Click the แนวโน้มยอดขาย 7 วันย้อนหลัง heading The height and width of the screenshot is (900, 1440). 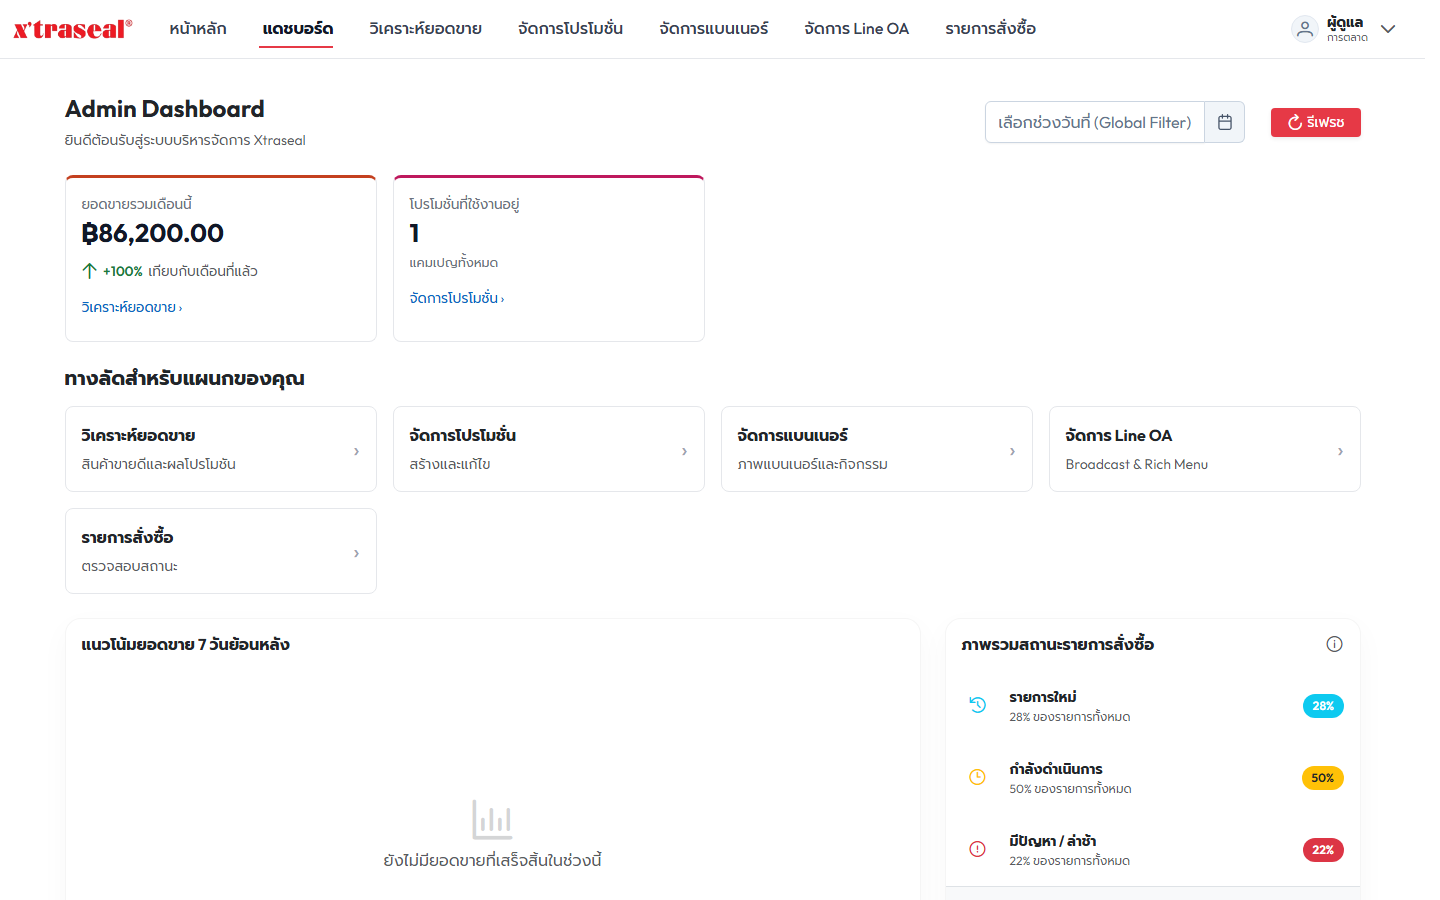[x=186, y=645]
